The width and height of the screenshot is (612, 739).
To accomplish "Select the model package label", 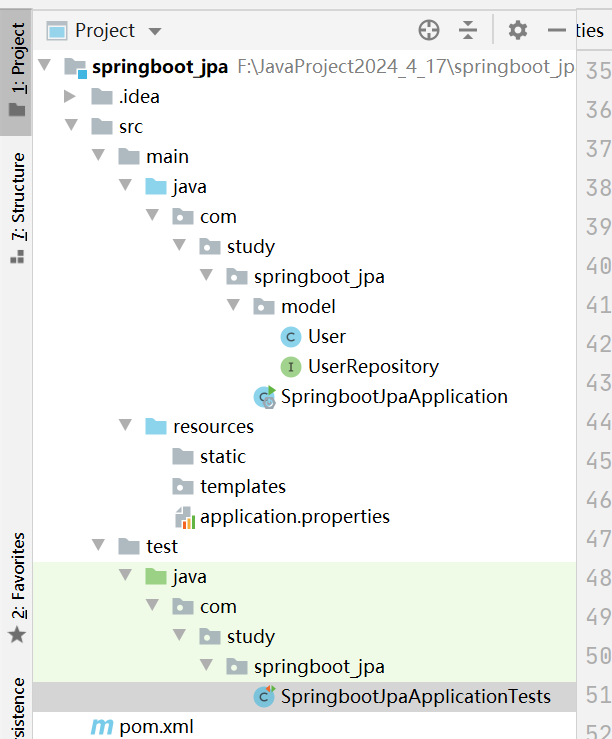I will pyautogui.click(x=308, y=307).
